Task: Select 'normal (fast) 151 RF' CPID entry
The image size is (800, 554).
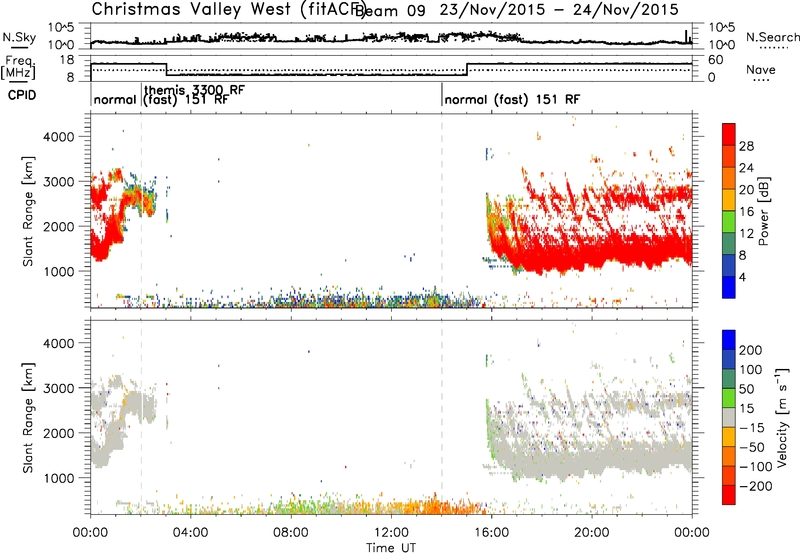Action: [512, 99]
